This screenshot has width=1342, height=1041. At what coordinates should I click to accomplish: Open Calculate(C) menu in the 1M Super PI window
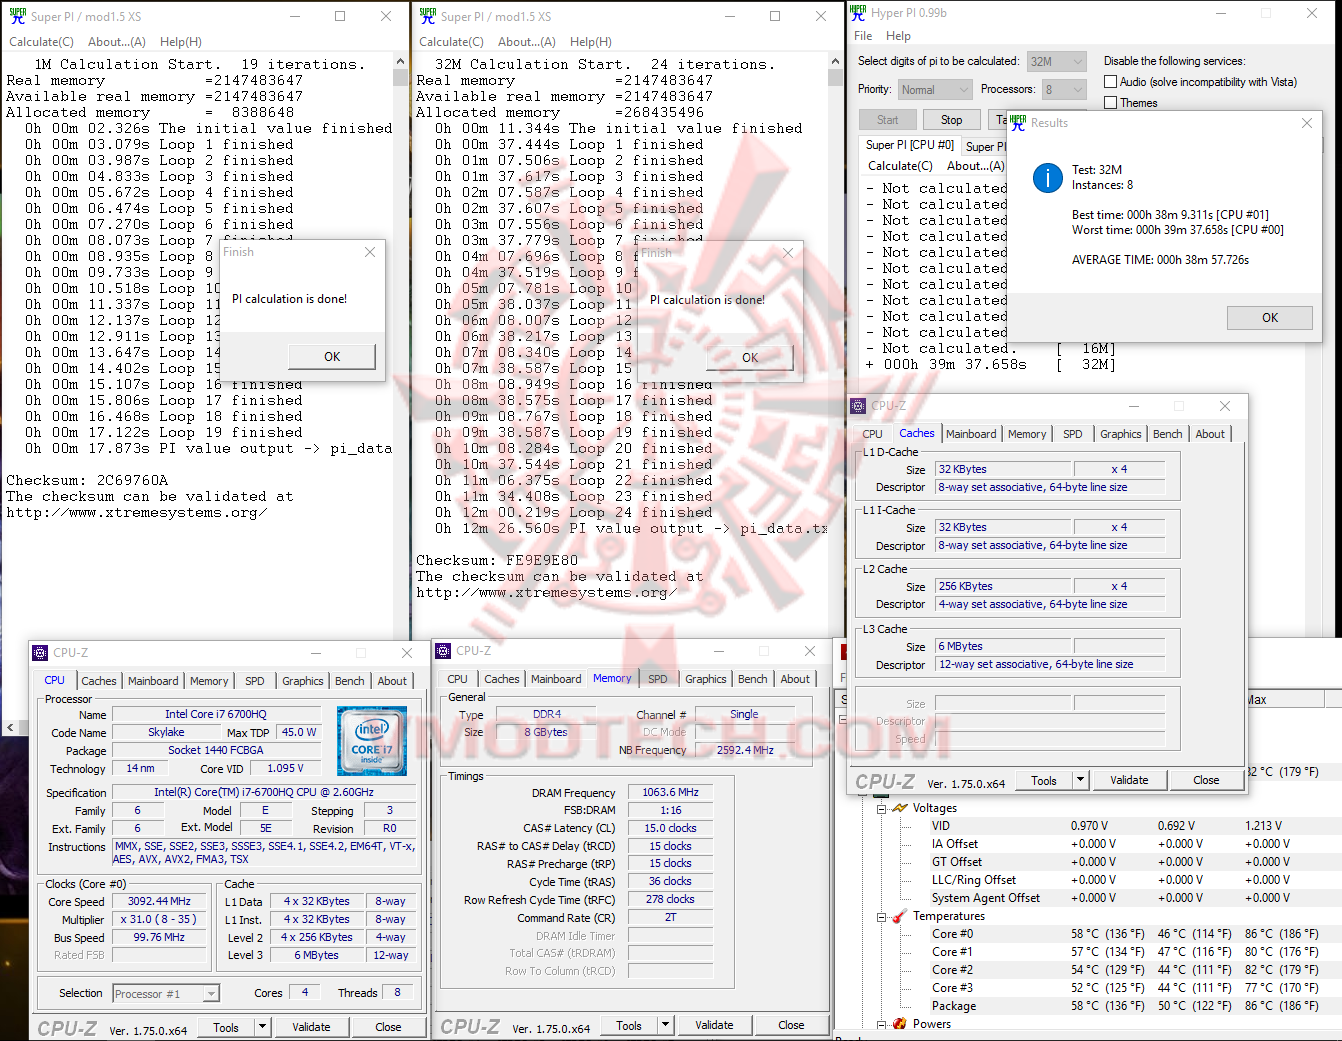point(41,42)
